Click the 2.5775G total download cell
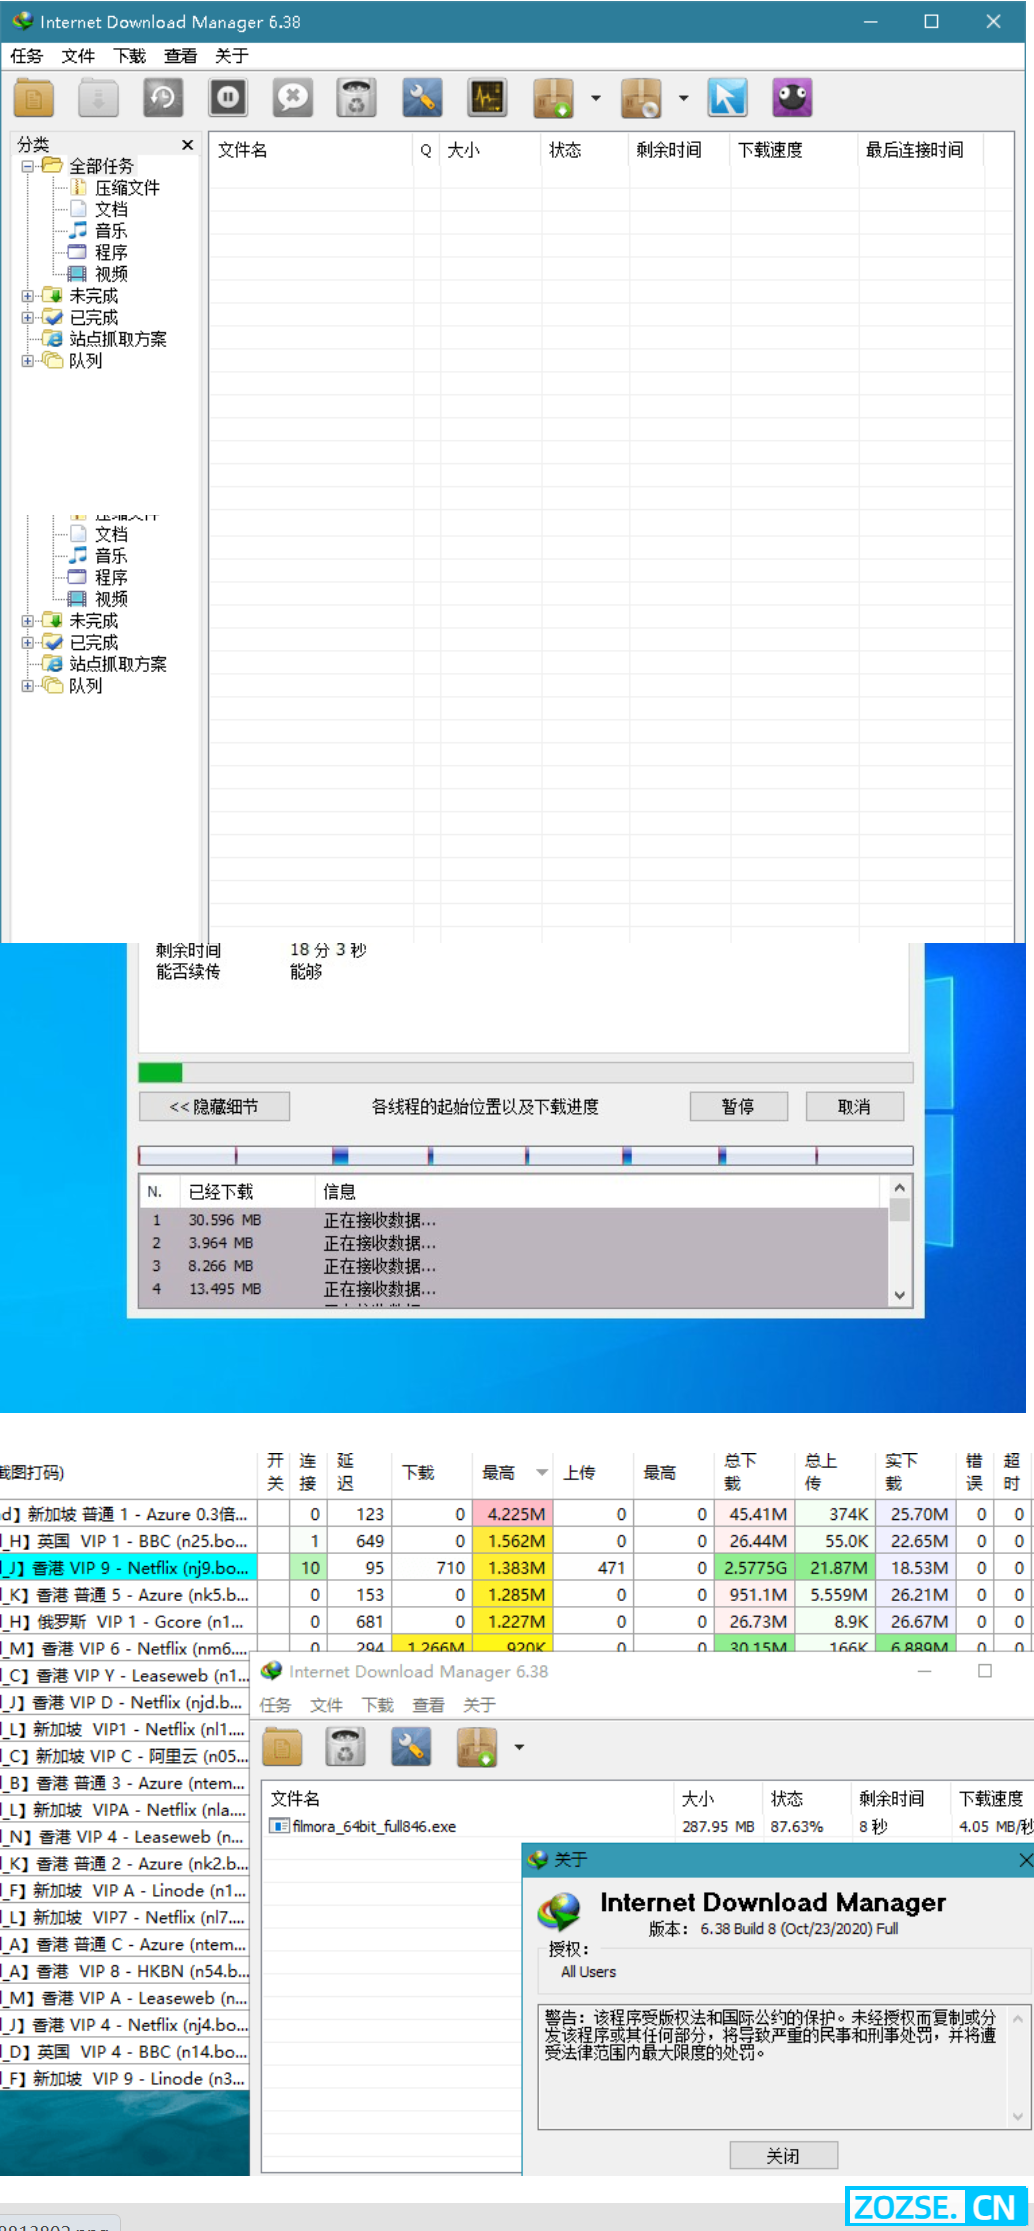 tap(754, 1568)
